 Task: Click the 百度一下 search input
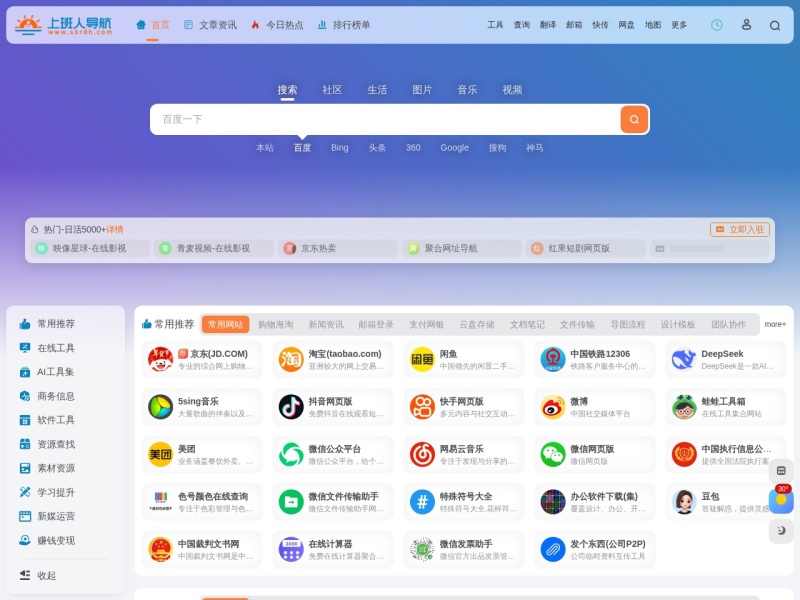[x=385, y=119]
